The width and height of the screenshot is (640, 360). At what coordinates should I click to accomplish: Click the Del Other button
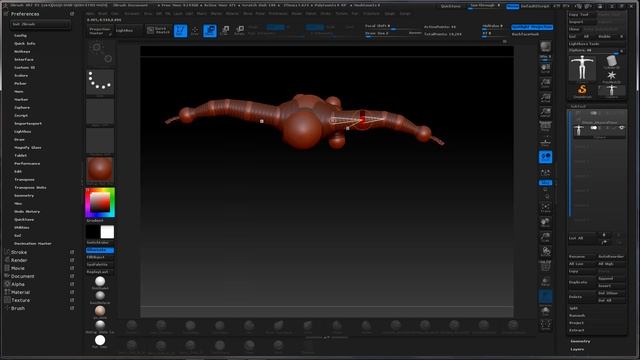[611, 293]
